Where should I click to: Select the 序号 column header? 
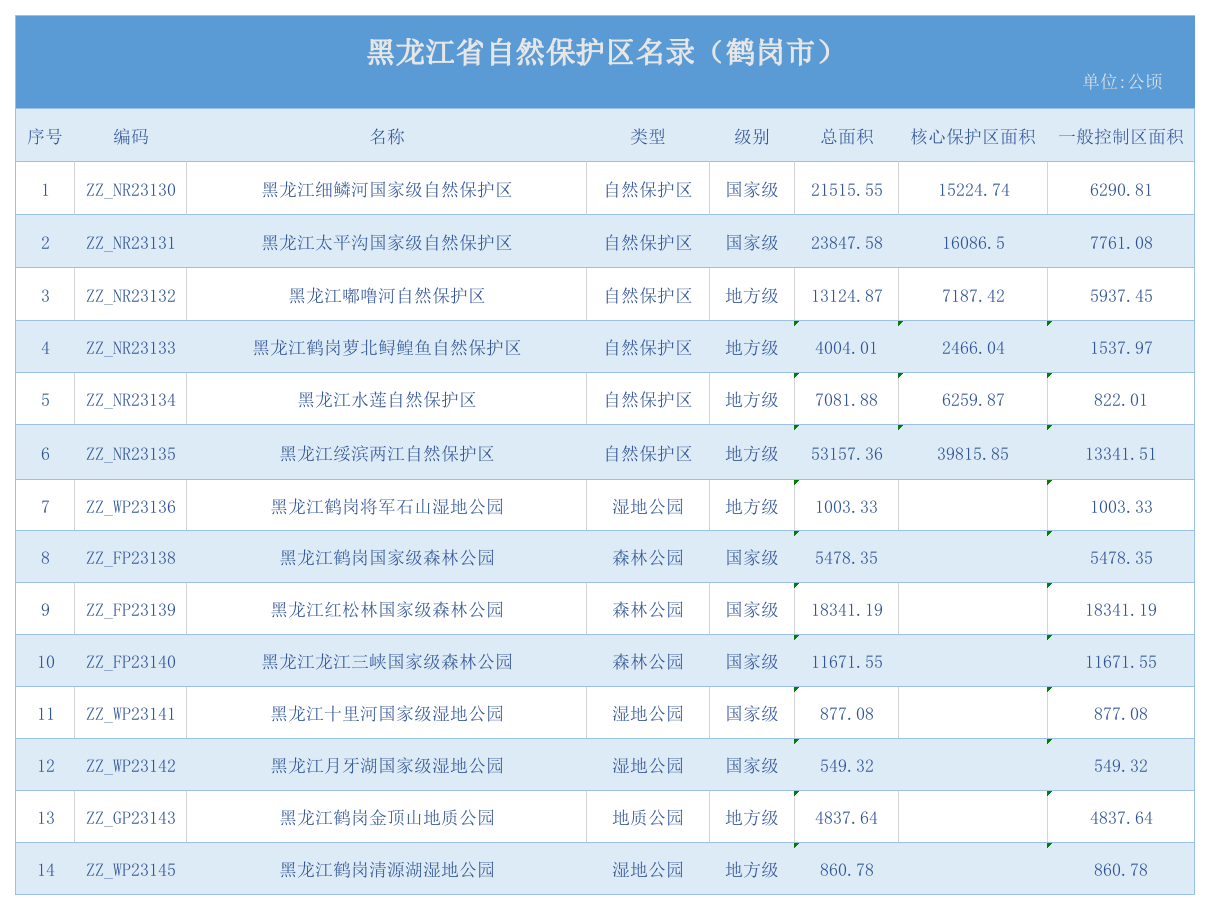click(x=45, y=136)
